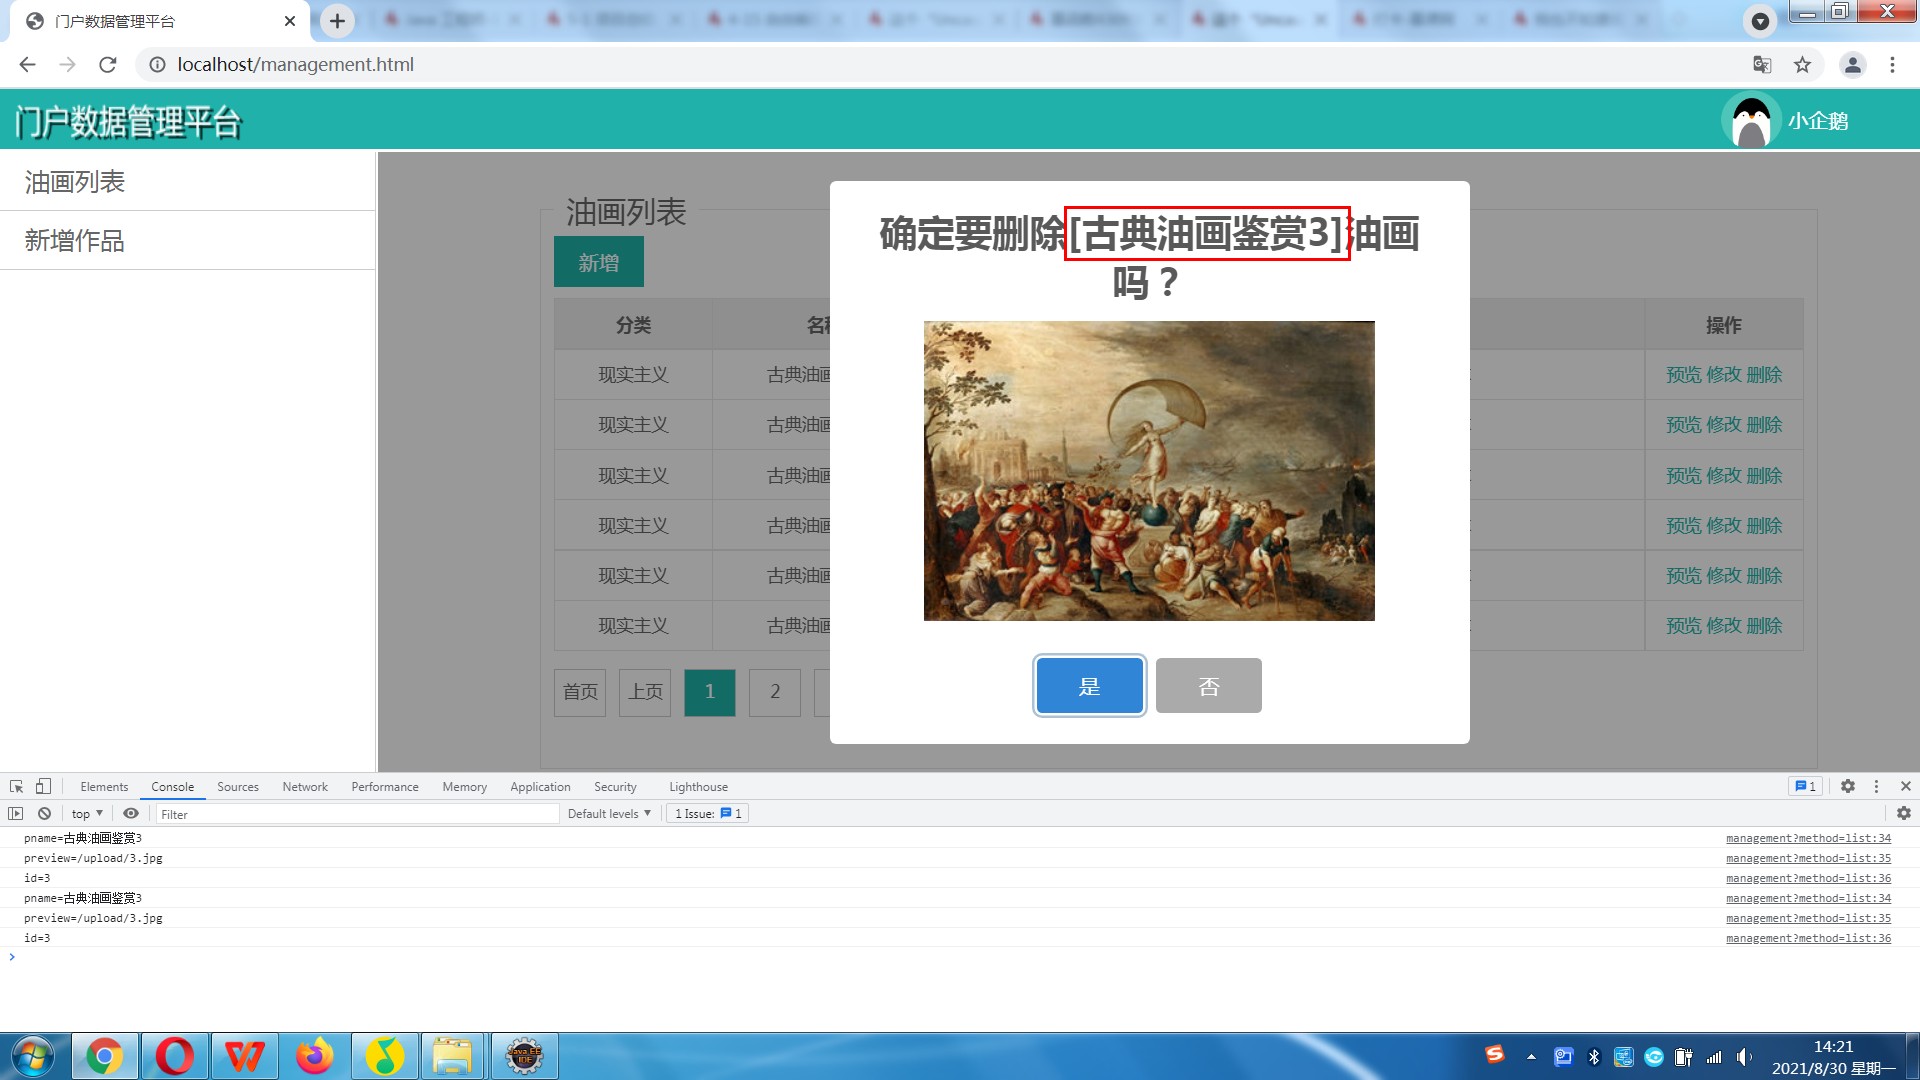Open console settings gear on filter row

(x=1904, y=814)
